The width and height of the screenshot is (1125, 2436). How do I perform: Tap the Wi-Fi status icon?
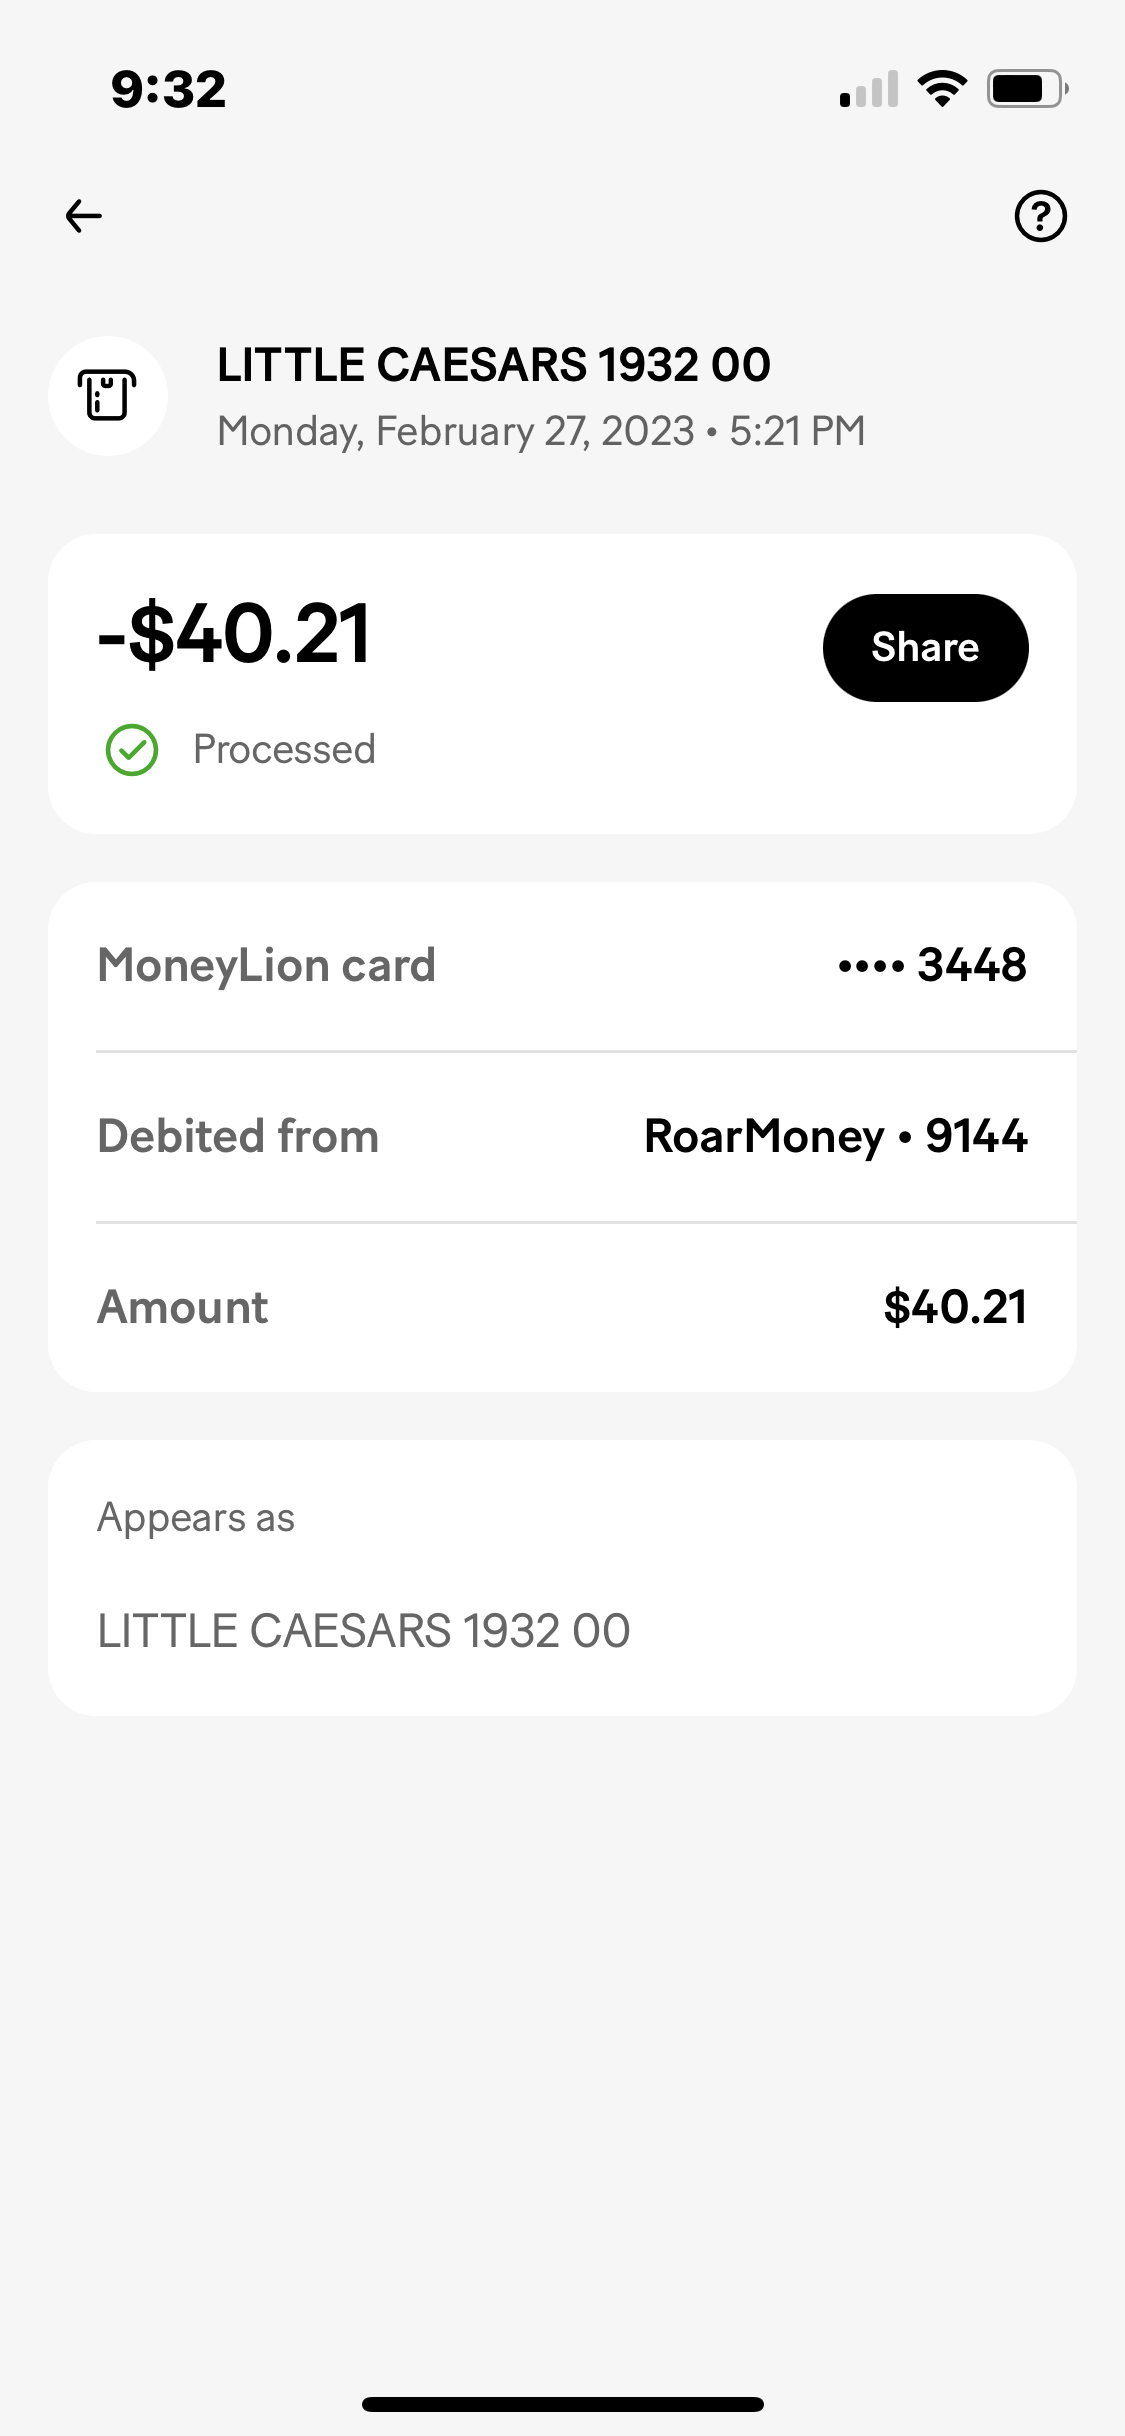coord(942,89)
